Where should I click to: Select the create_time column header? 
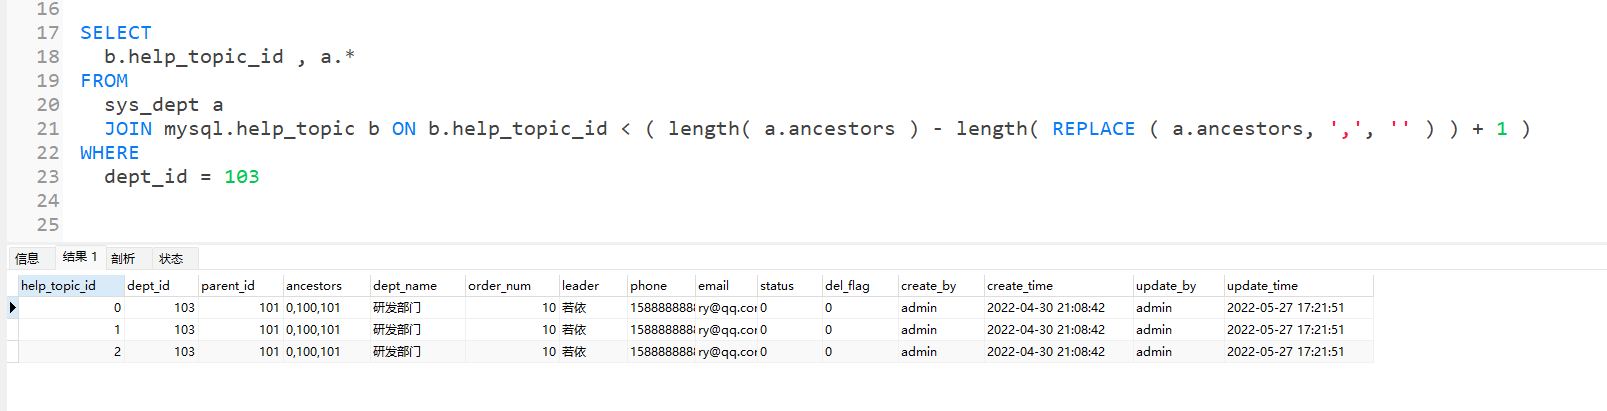click(x=1020, y=286)
